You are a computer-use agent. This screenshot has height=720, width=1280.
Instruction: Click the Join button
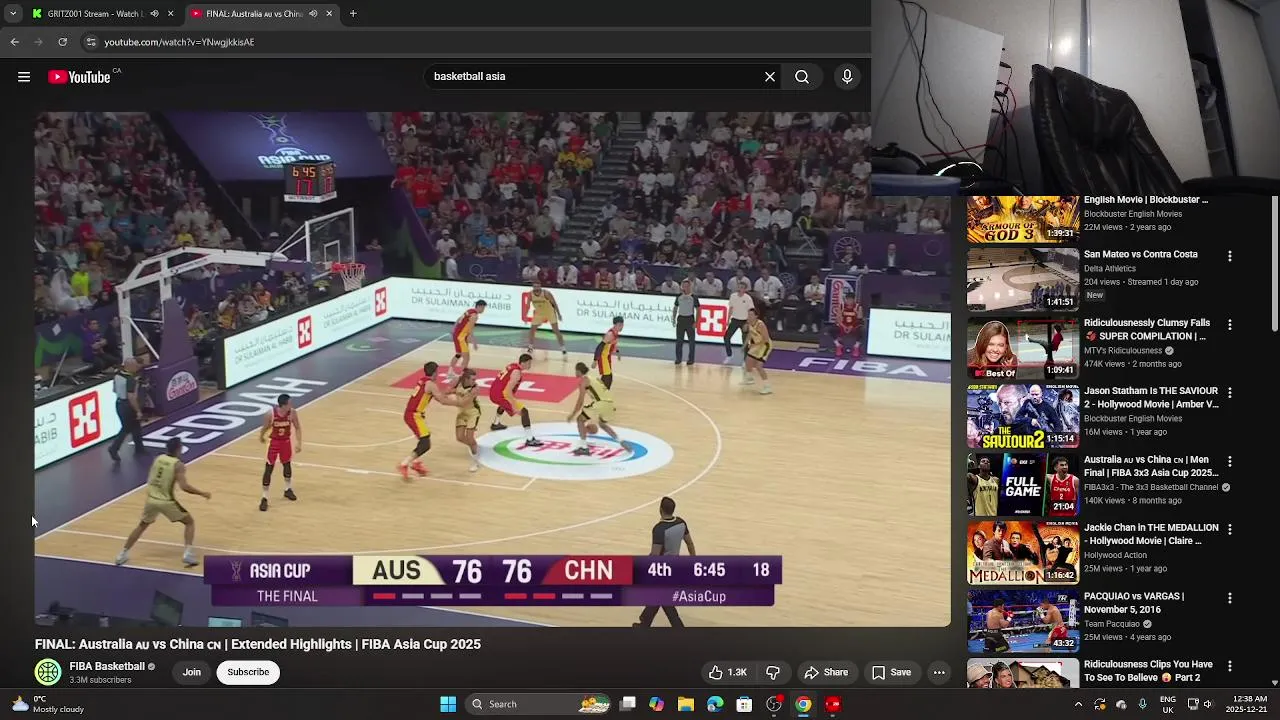[x=192, y=672]
